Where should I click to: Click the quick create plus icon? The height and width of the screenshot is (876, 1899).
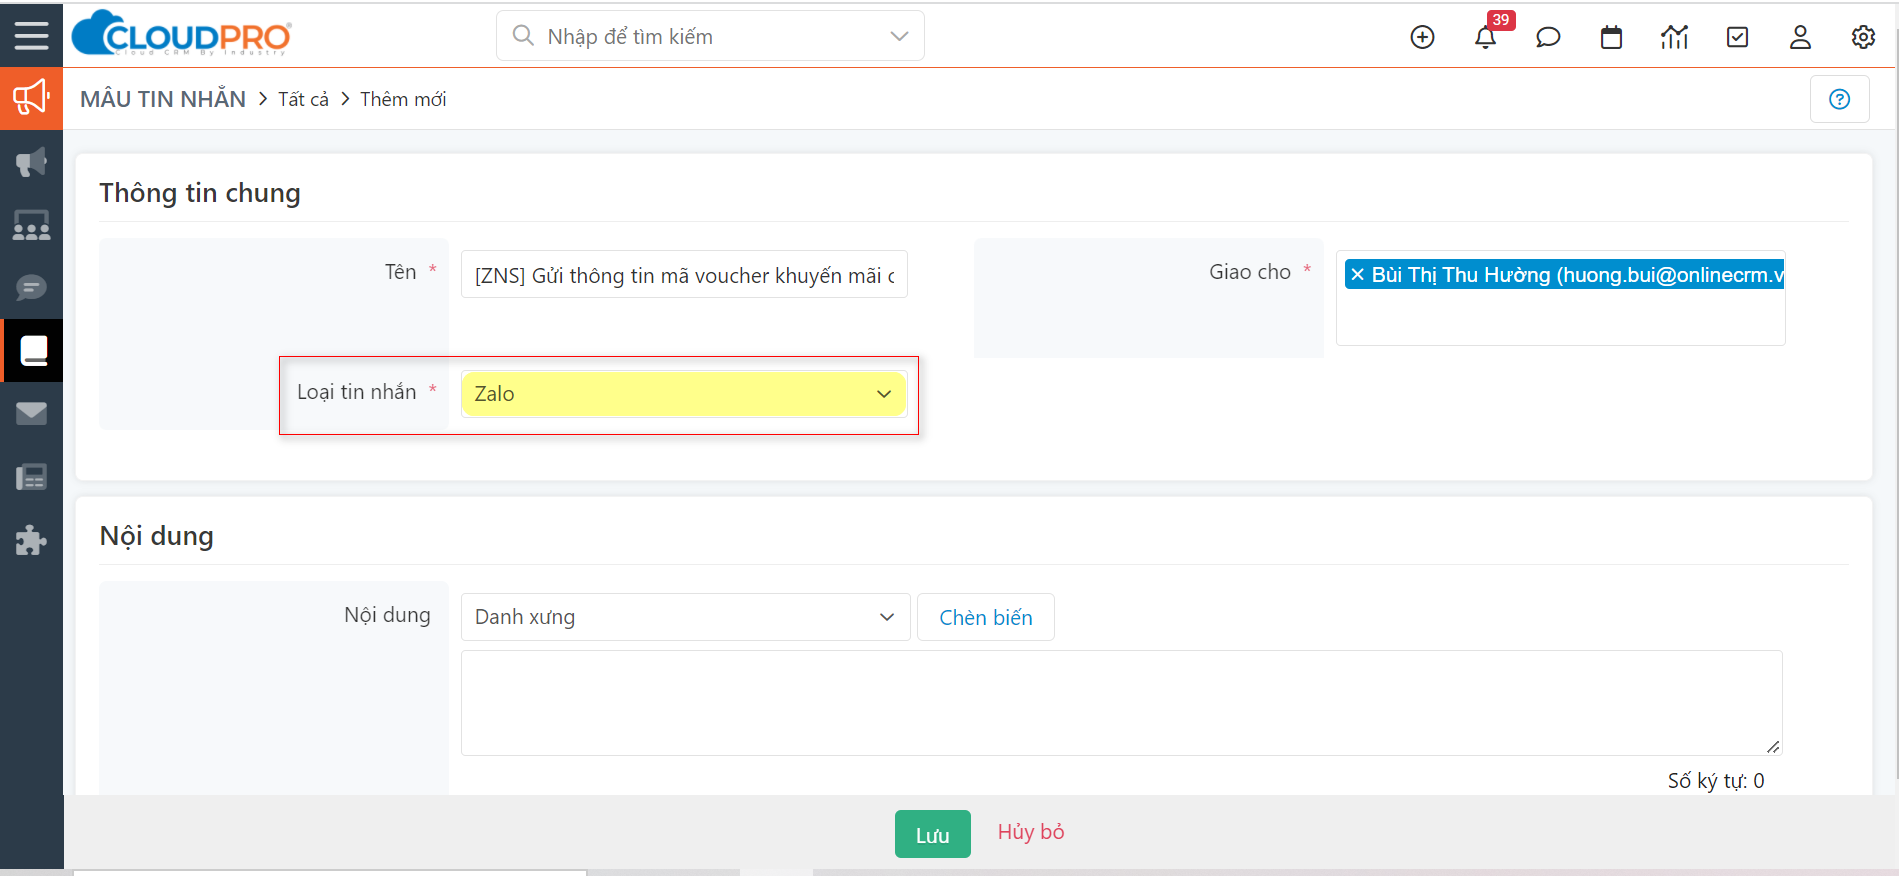click(x=1422, y=37)
